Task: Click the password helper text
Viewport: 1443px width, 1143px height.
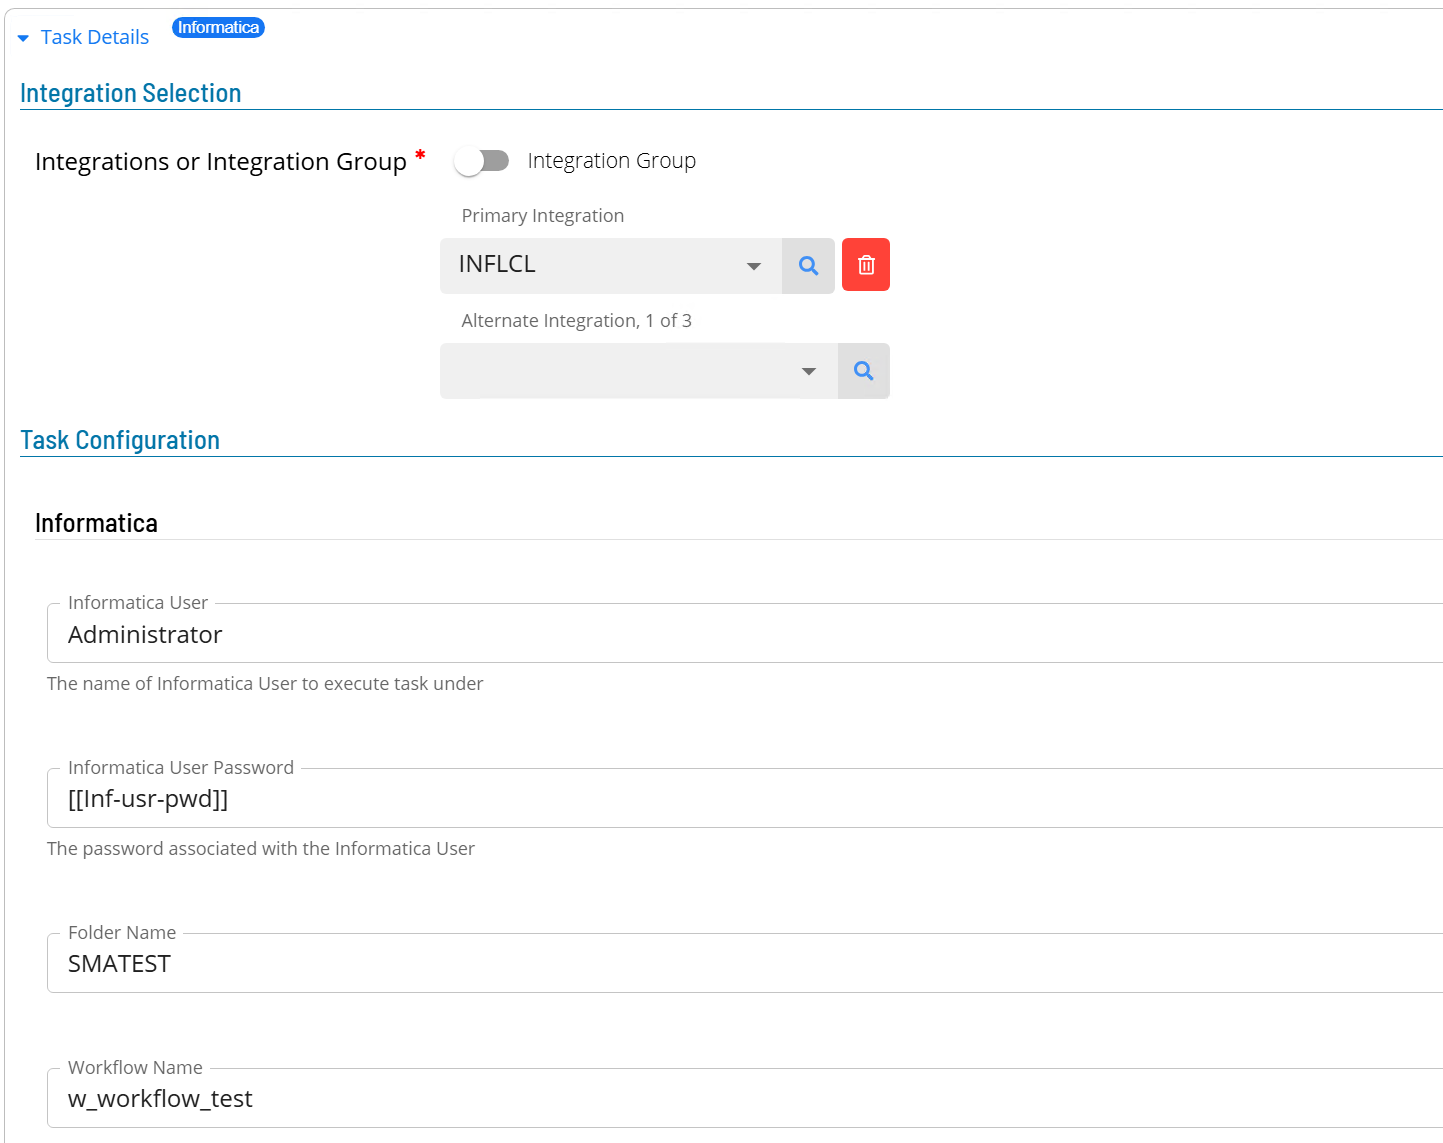Action: (261, 849)
